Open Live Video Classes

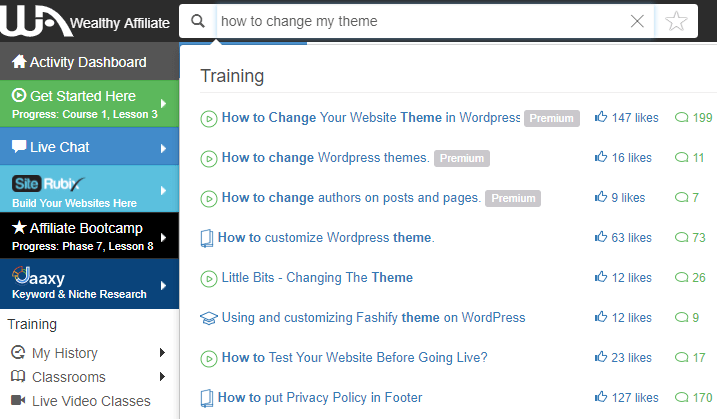point(91,401)
